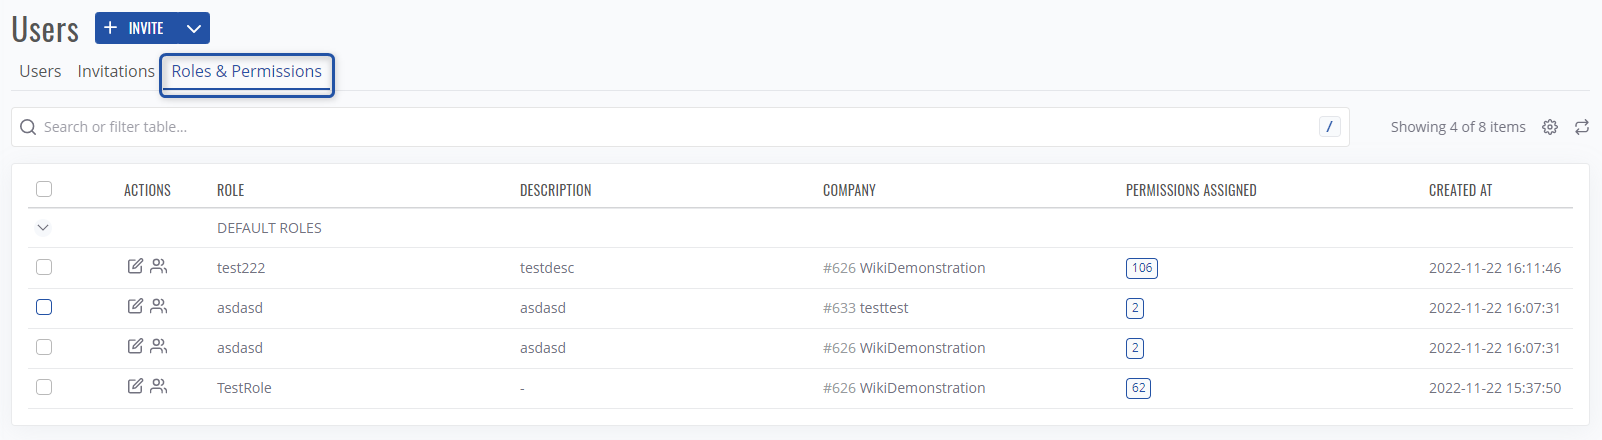The height and width of the screenshot is (440, 1602).
Task: Toggle the select-all header checkbox
Action: (44, 189)
